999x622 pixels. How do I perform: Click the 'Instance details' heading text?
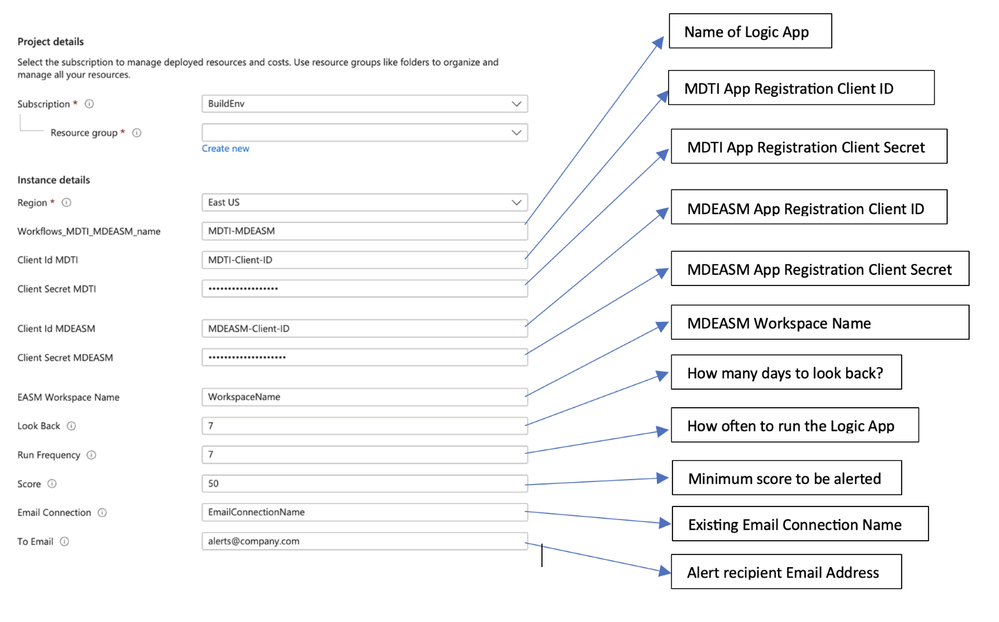tap(54, 180)
